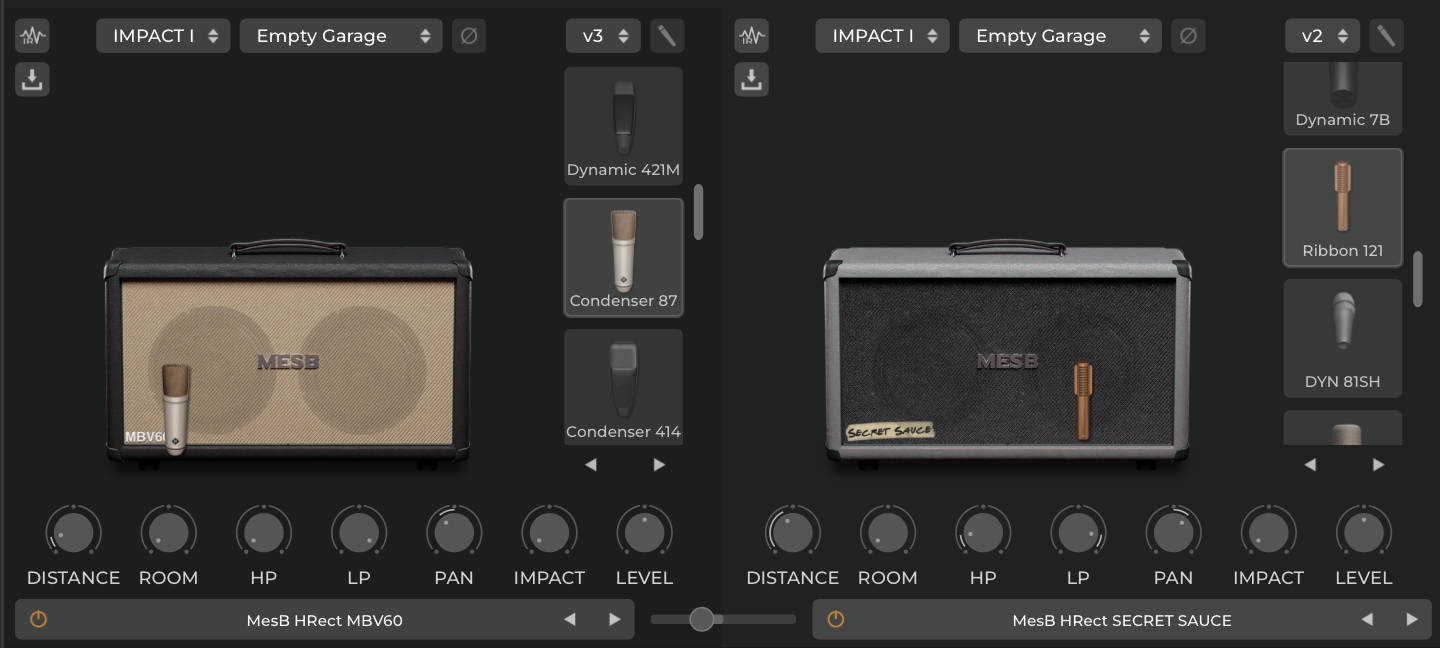
Task: Disable power for MesB HRect SECRET SAUCE
Action: (x=836, y=620)
